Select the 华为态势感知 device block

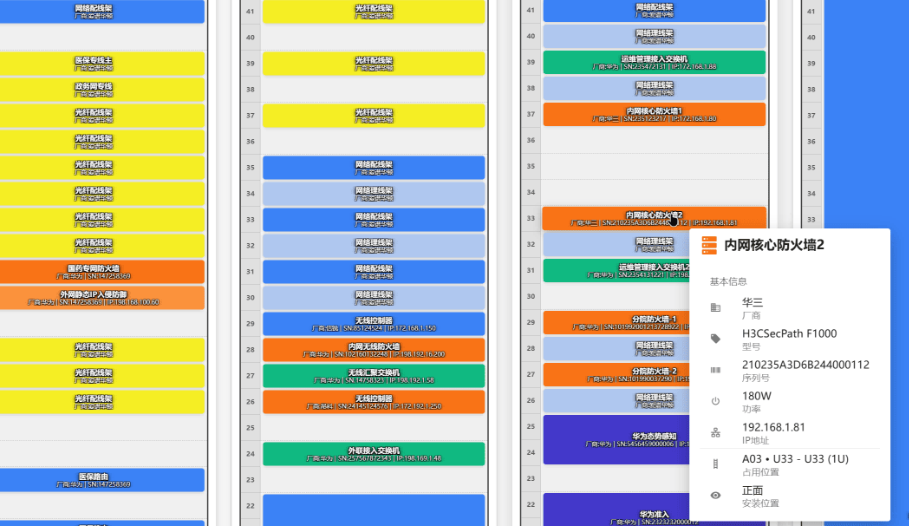pyautogui.click(x=616, y=440)
